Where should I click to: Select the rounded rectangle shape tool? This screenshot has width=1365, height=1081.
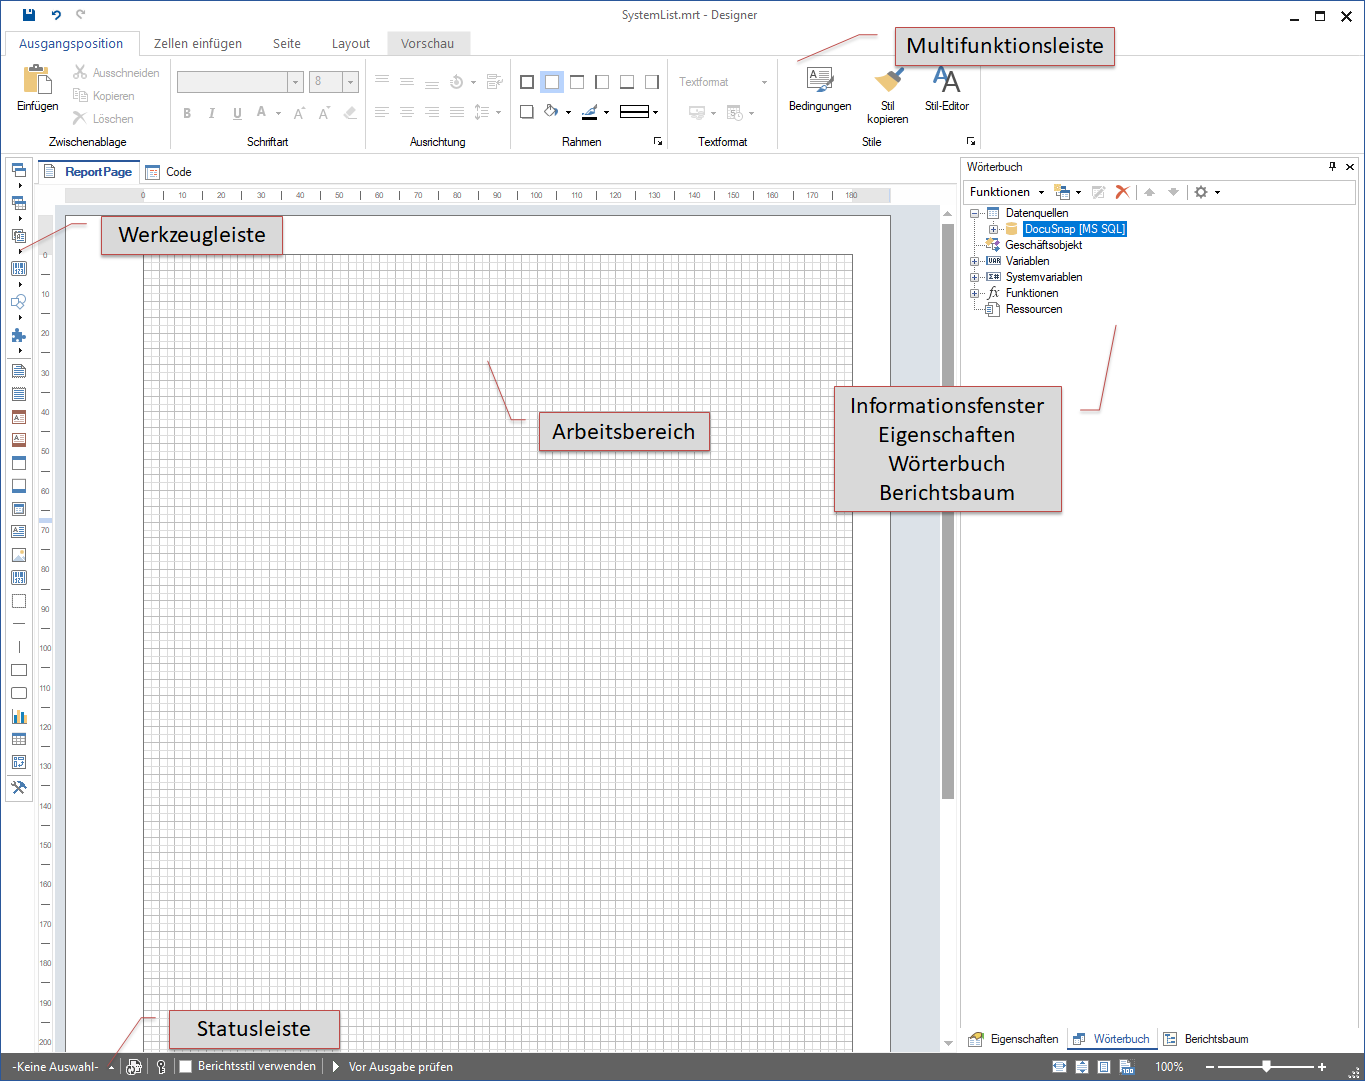(19, 693)
